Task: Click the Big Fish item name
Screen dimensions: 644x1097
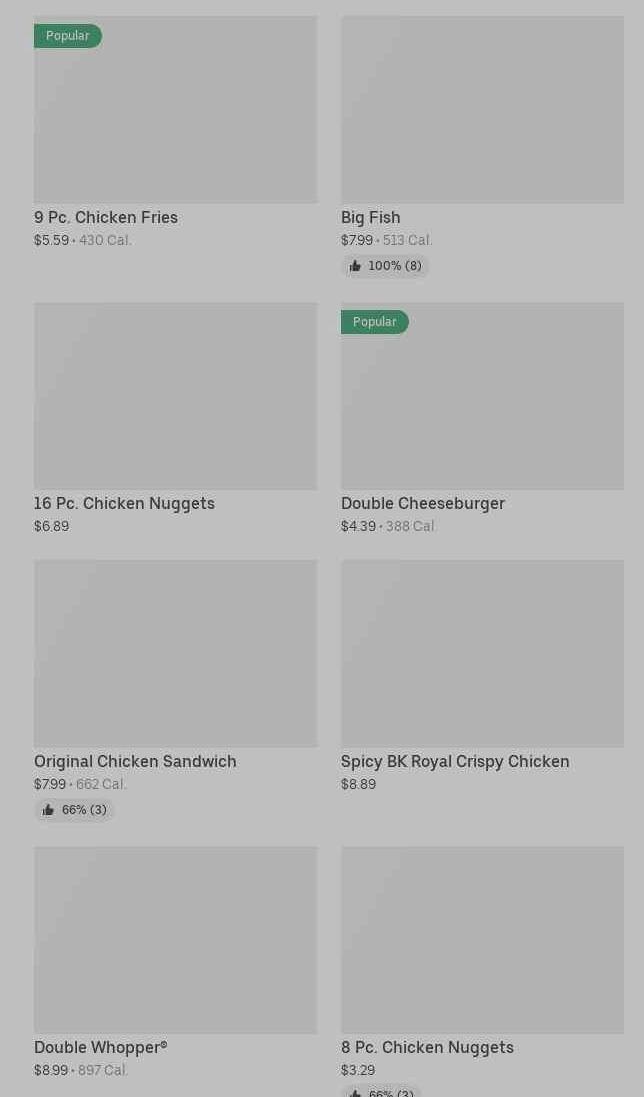Action: click(371, 217)
